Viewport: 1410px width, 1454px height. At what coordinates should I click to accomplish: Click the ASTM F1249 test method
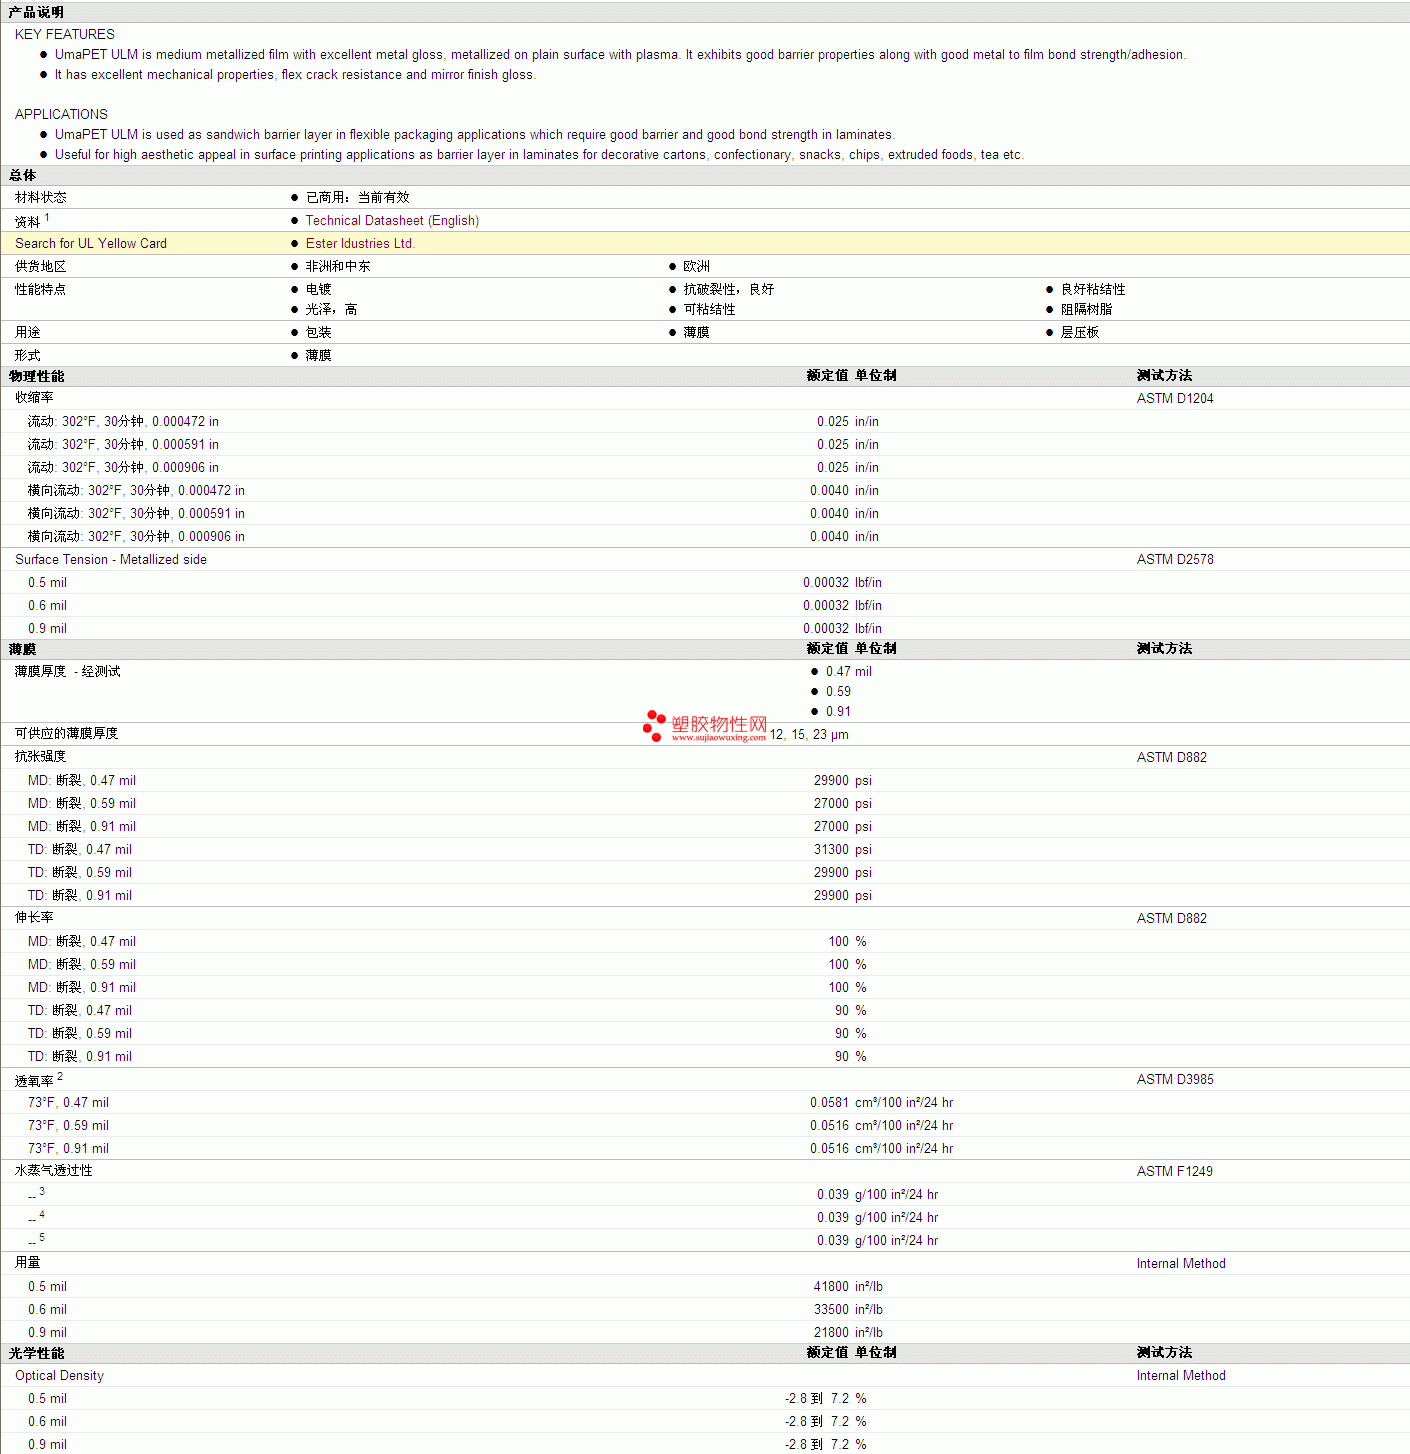click(x=1175, y=1172)
